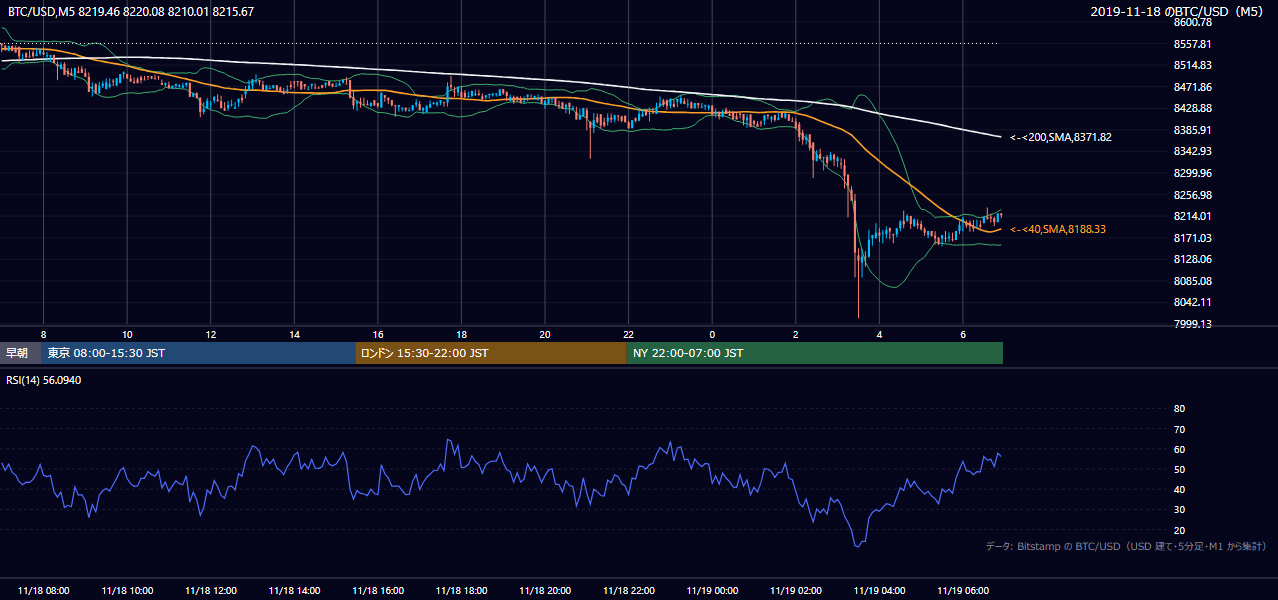Click hour tick 14 under the price chart
Image resolution: width=1278 pixels, height=600 pixels.
[x=294, y=334]
